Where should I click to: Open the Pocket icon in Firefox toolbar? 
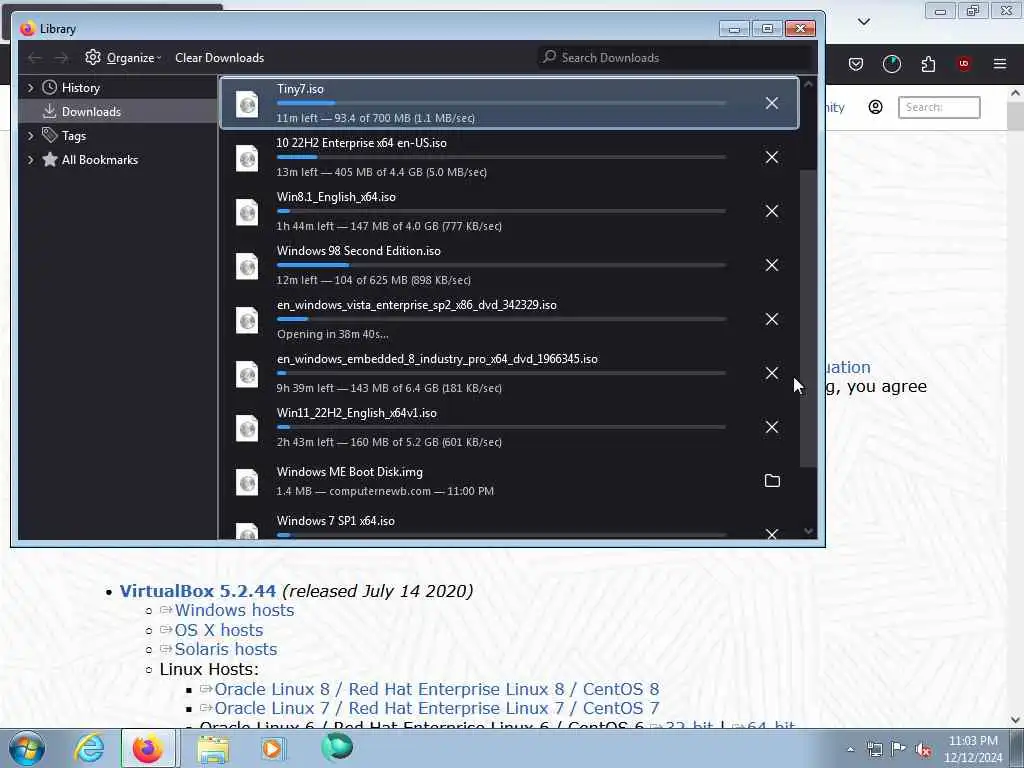point(856,64)
